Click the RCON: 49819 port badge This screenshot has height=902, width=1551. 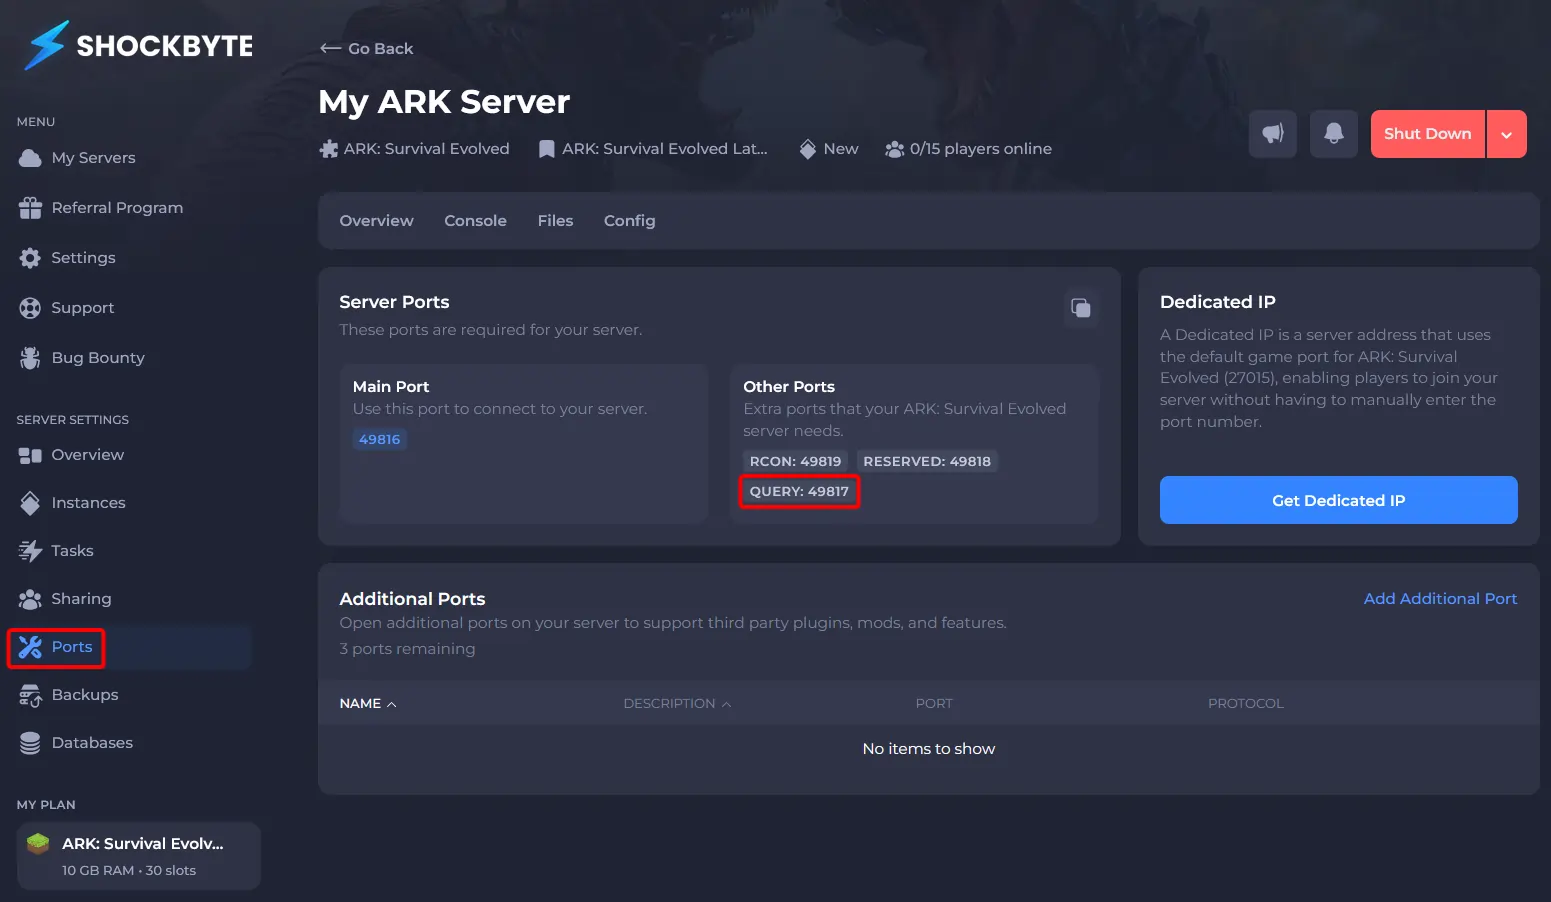pyautogui.click(x=796, y=461)
